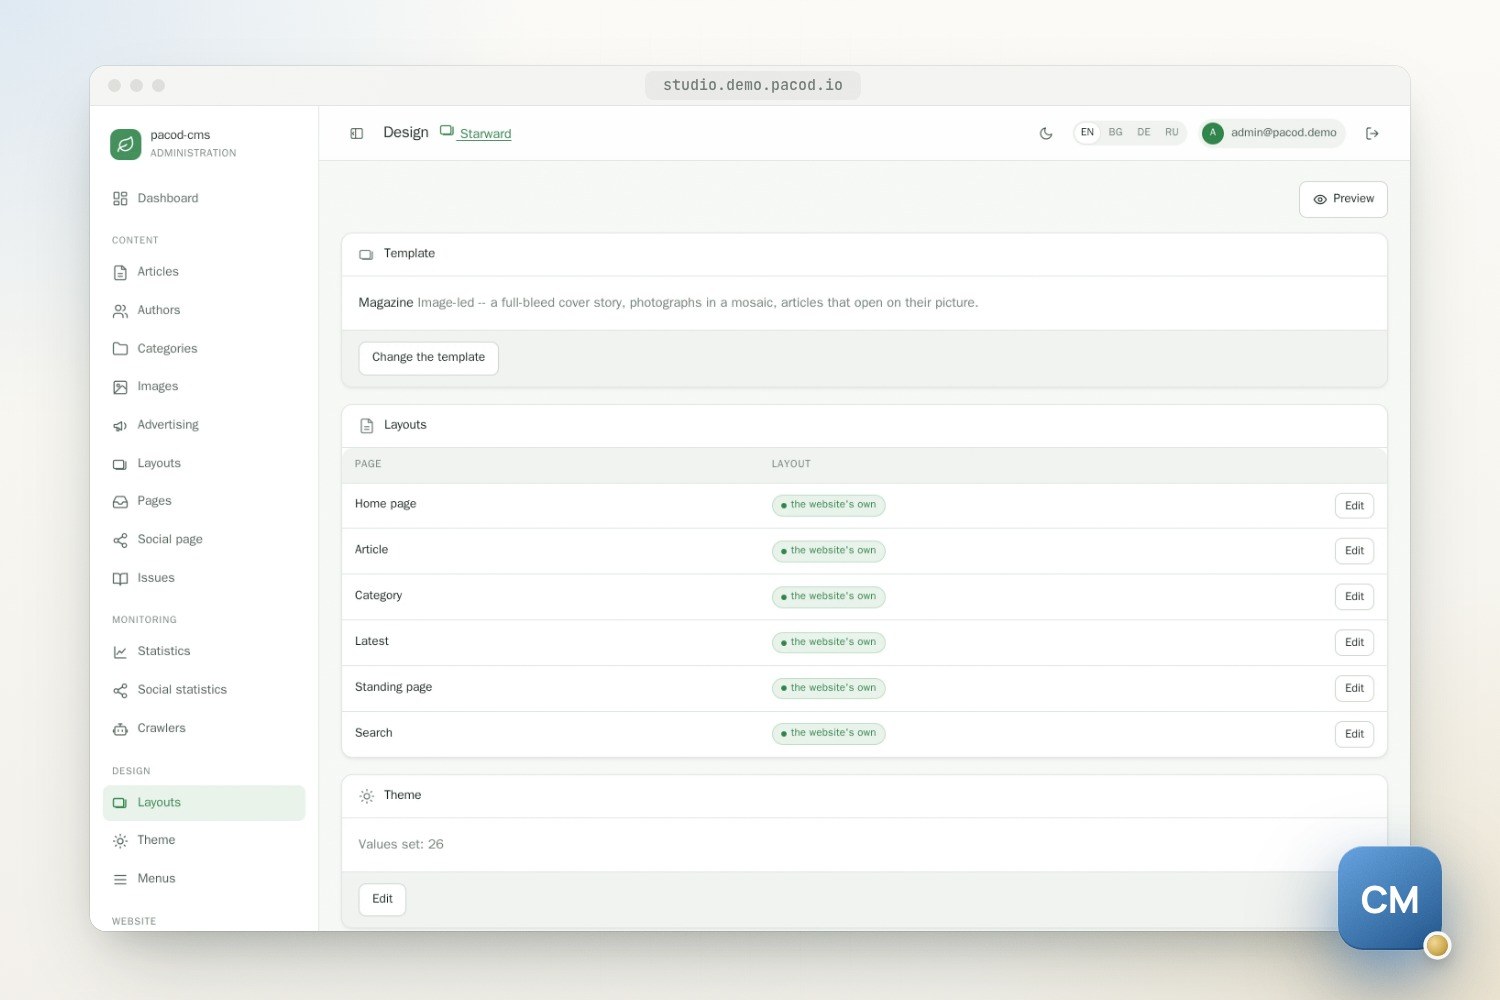1500x1000 pixels.
Task: Edit the Category layout
Action: tap(1354, 597)
